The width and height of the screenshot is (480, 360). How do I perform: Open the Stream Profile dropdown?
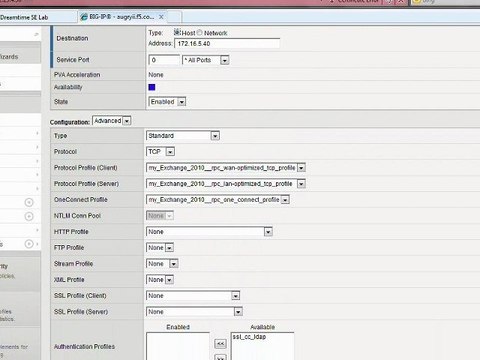162,264
